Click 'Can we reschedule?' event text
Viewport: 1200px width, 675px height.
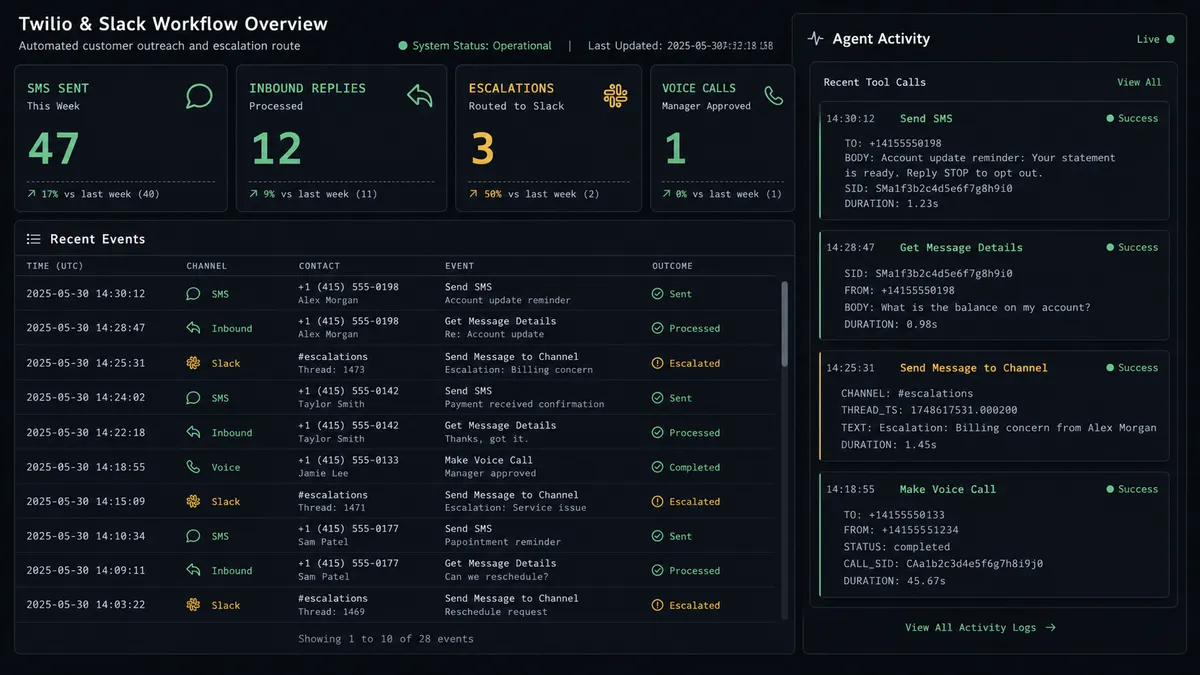coord(497,577)
